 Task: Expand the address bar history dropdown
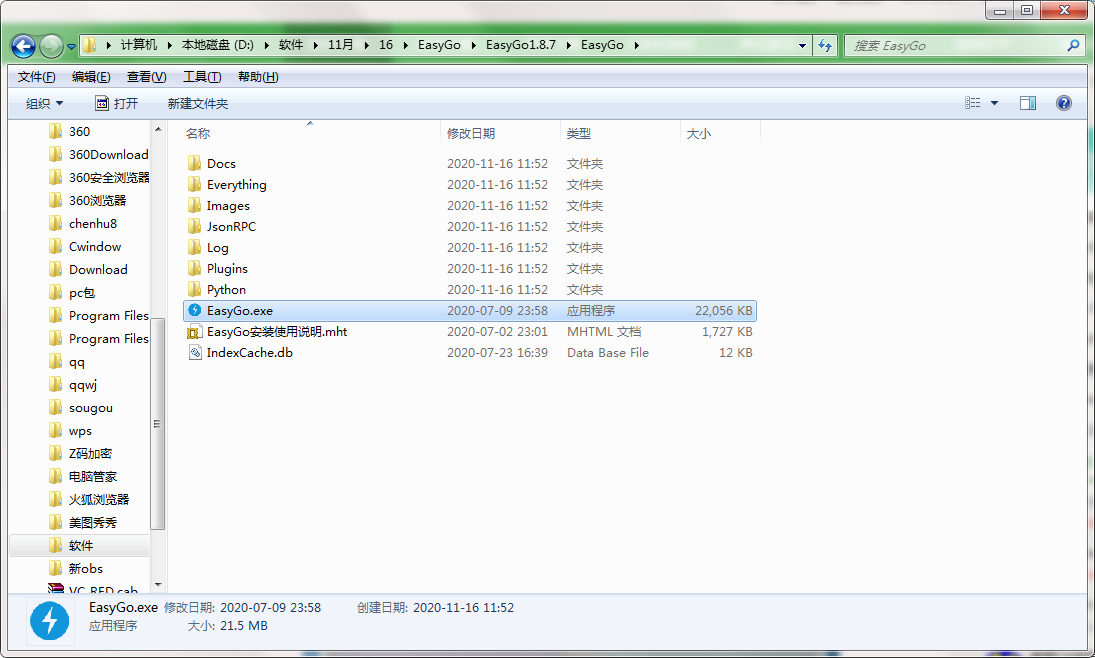tap(802, 45)
